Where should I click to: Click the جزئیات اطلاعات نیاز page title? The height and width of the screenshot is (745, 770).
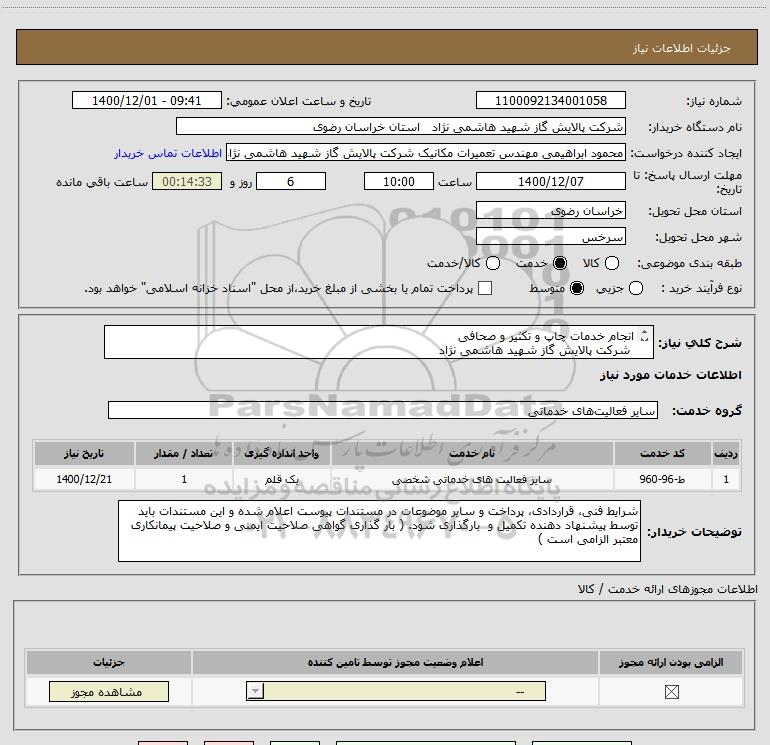point(681,48)
